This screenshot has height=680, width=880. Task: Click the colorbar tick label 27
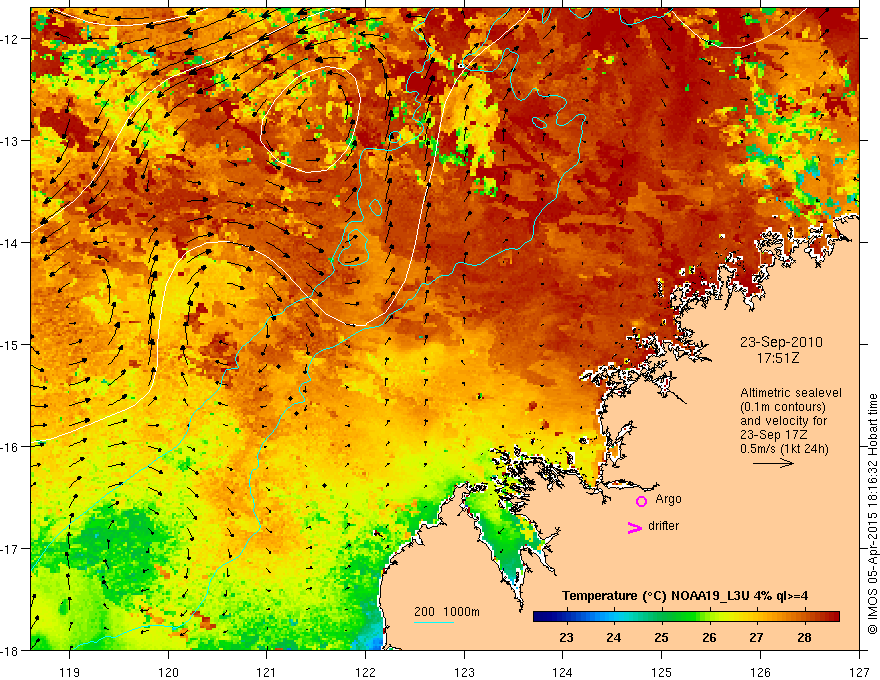coord(757,638)
